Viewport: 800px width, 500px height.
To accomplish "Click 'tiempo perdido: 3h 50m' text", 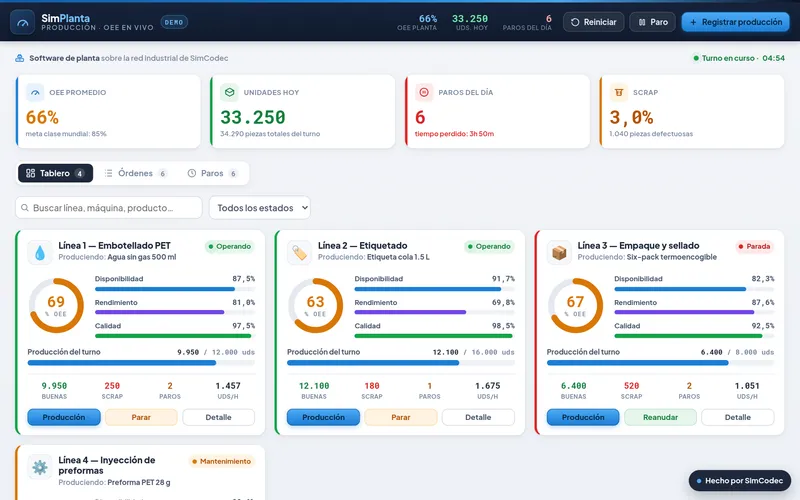I will coord(454,134).
